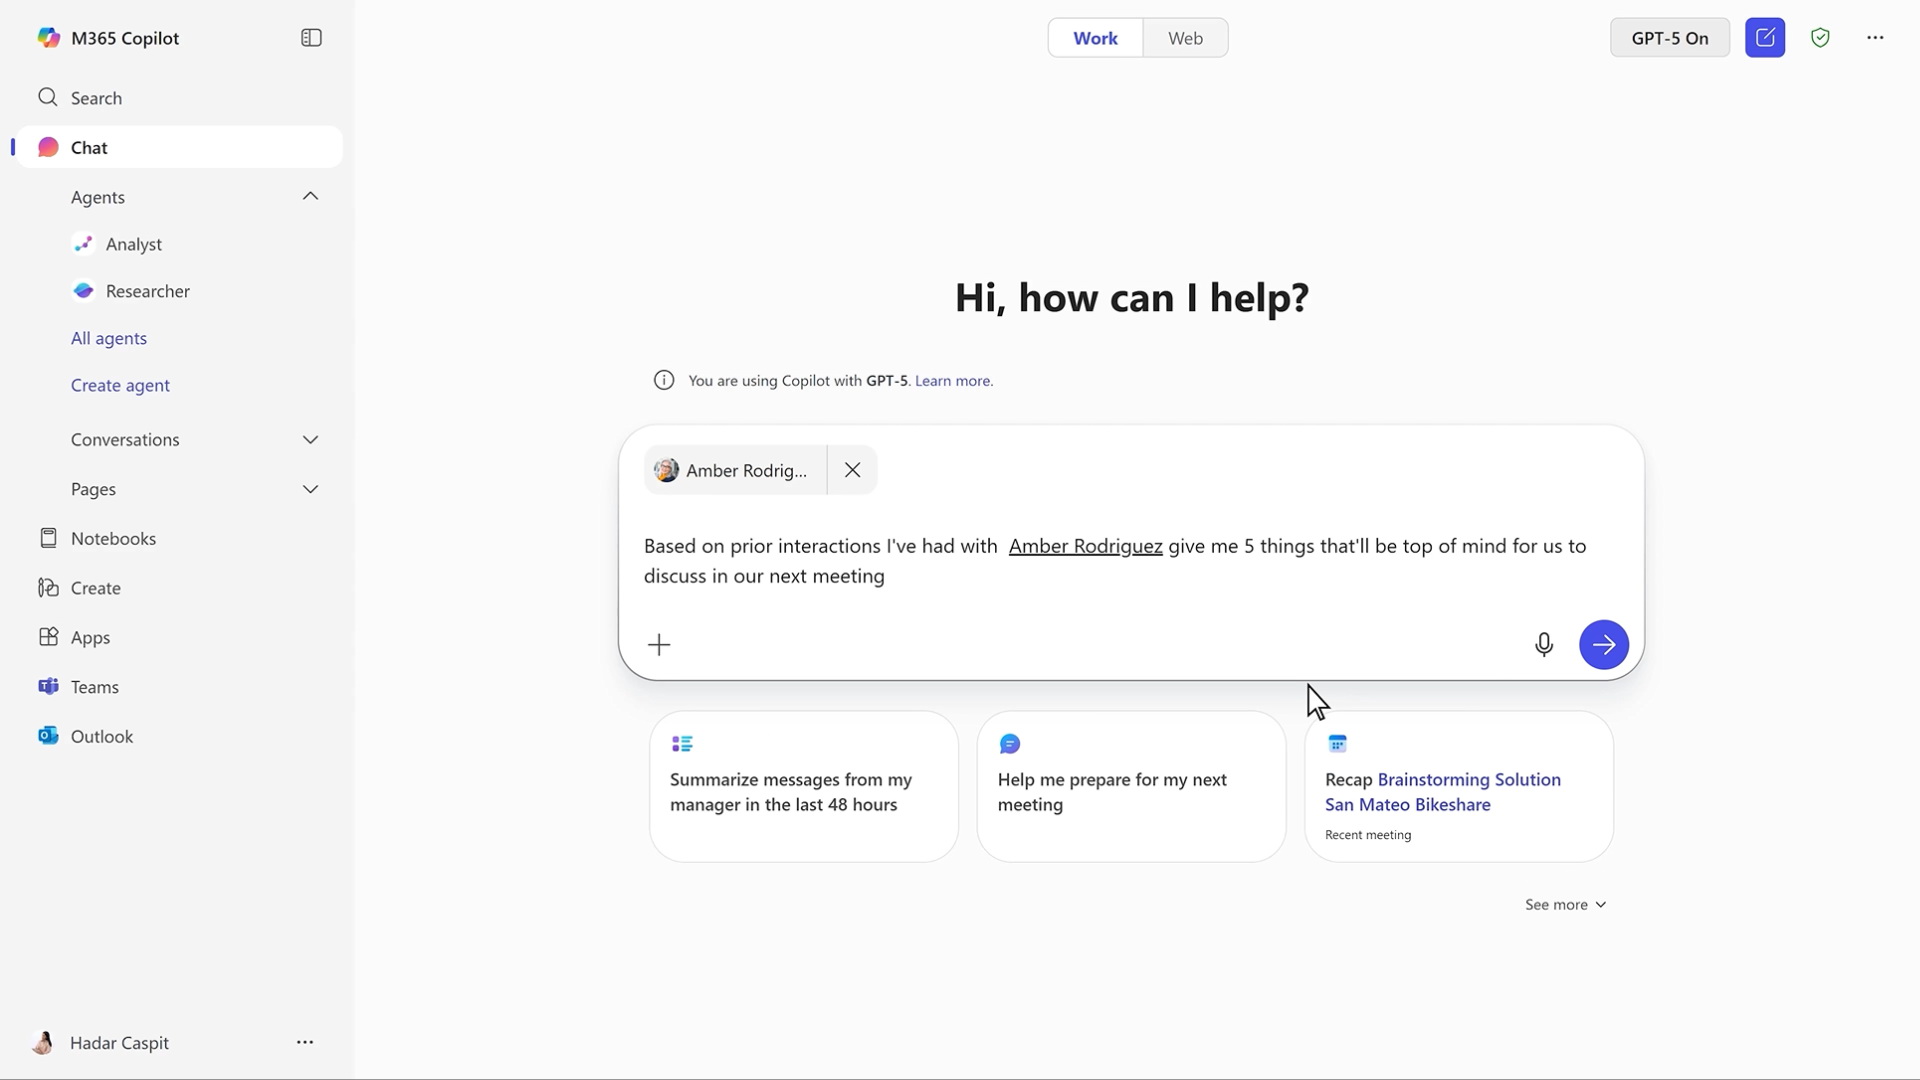
Task: Expand the Pages section chevron
Action: [311, 489]
